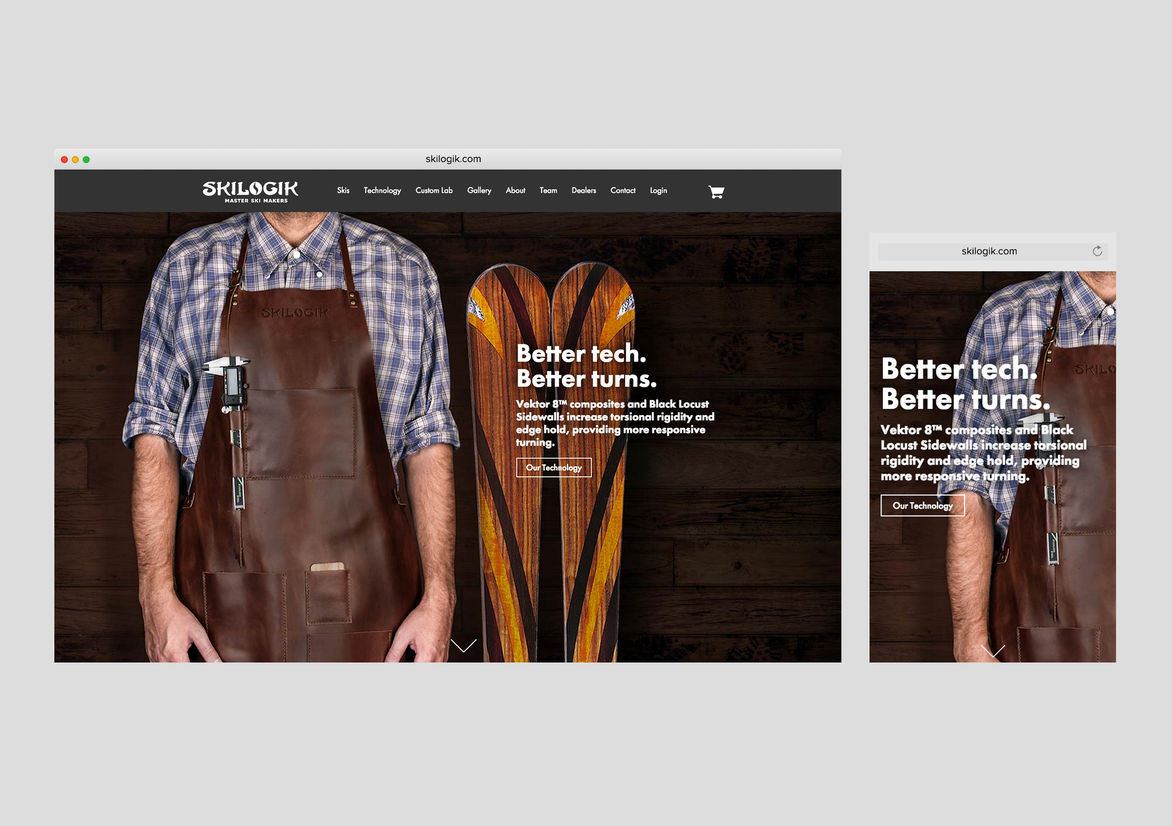Viewport: 1172px width, 826px height.
Task: Open the shopping cart icon
Action: pyautogui.click(x=716, y=191)
